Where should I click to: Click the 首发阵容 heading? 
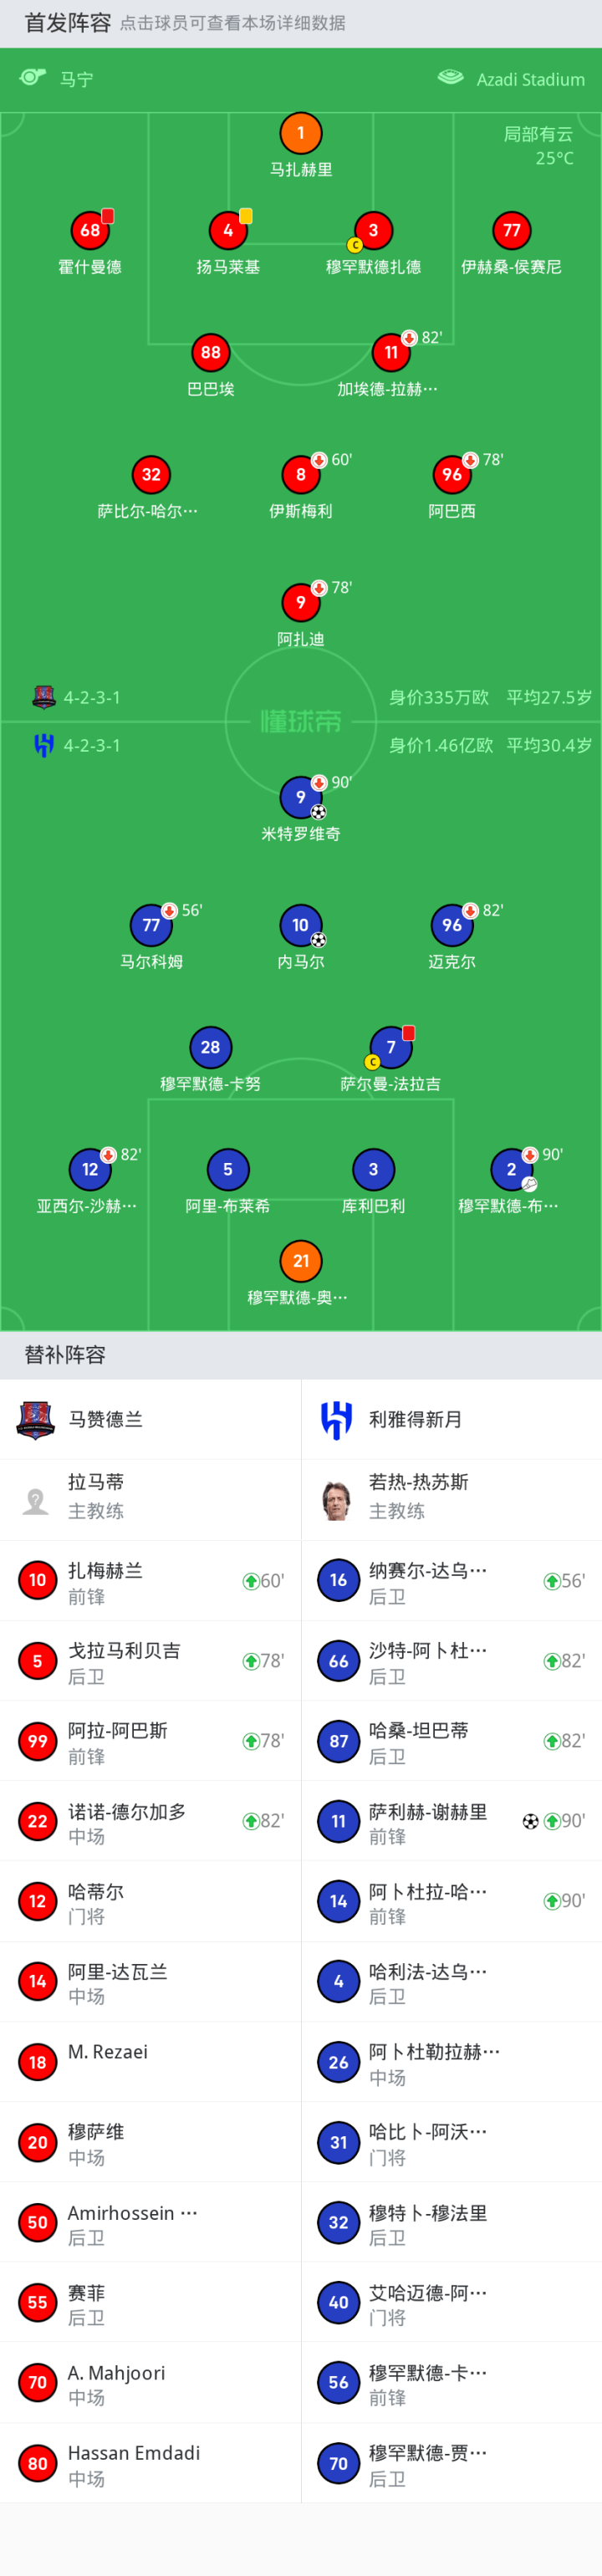68,23
